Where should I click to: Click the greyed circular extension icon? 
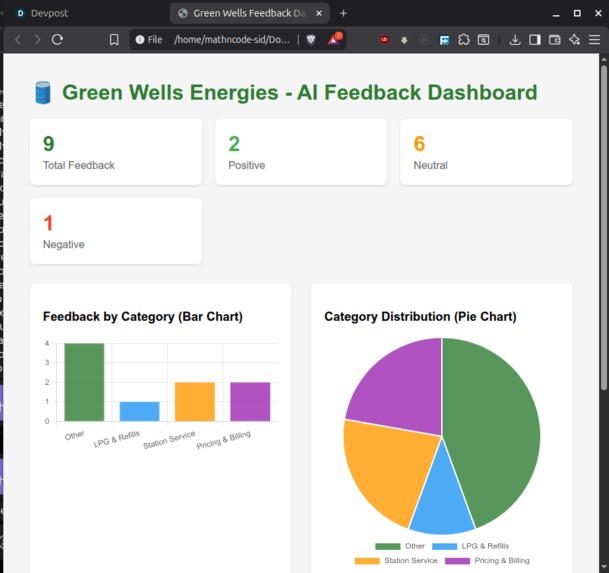(x=424, y=40)
